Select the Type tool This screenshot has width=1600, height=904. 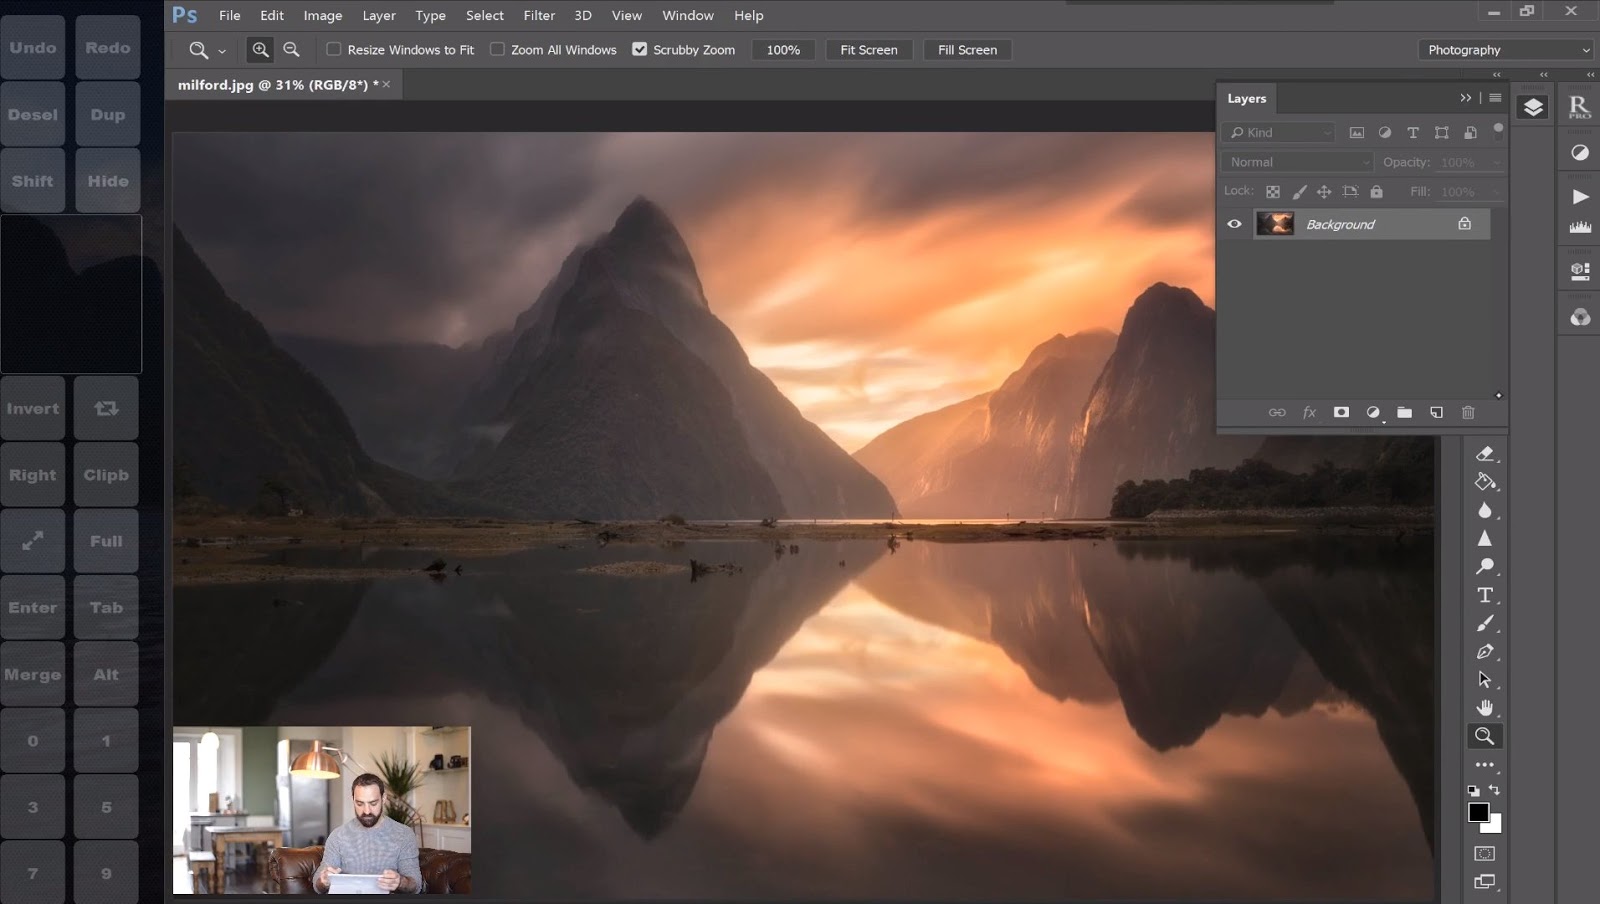click(x=1486, y=595)
